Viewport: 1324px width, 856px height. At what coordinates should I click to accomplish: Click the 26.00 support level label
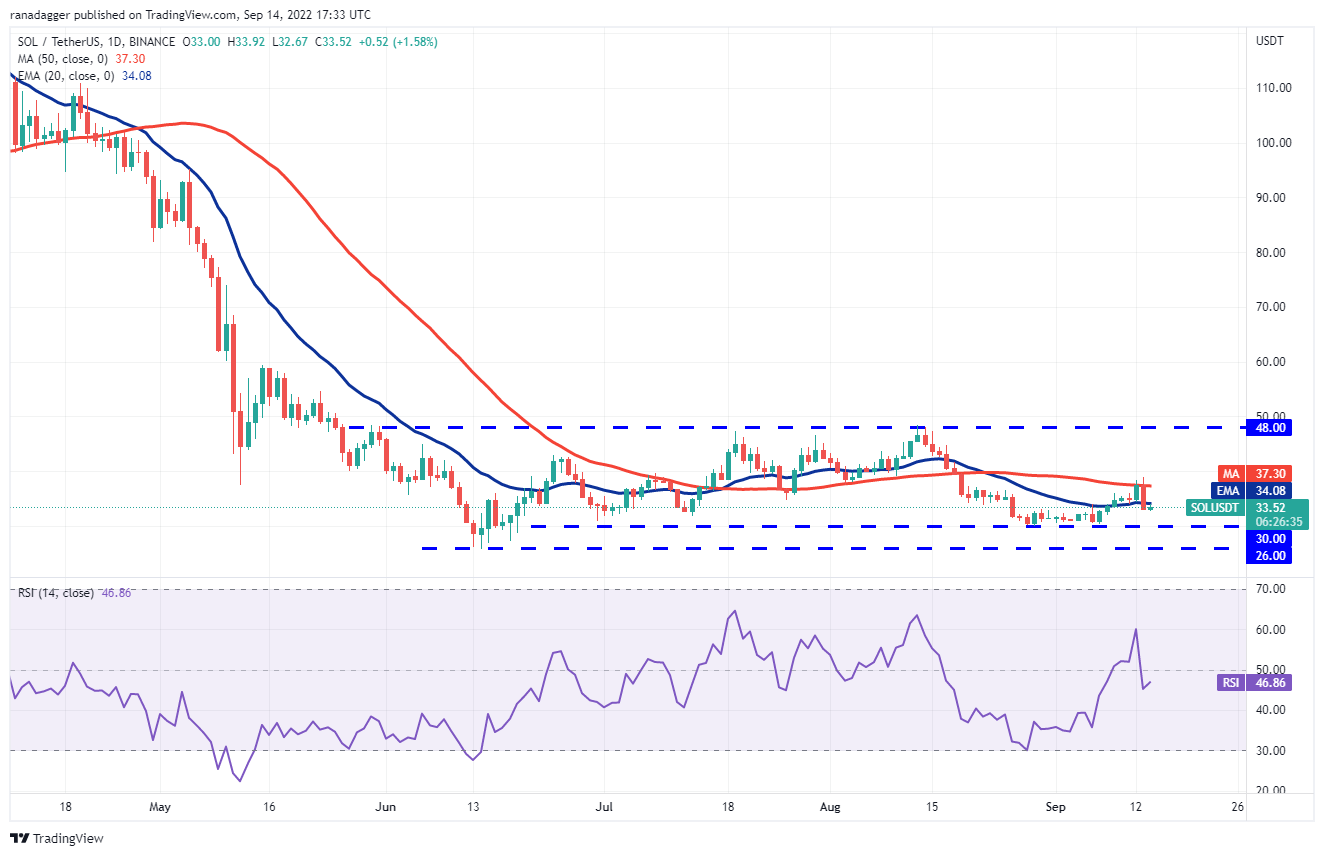[x=1269, y=556]
